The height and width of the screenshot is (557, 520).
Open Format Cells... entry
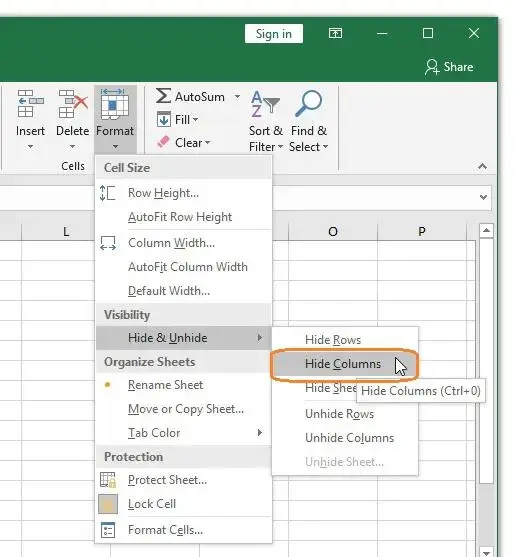pos(184,530)
